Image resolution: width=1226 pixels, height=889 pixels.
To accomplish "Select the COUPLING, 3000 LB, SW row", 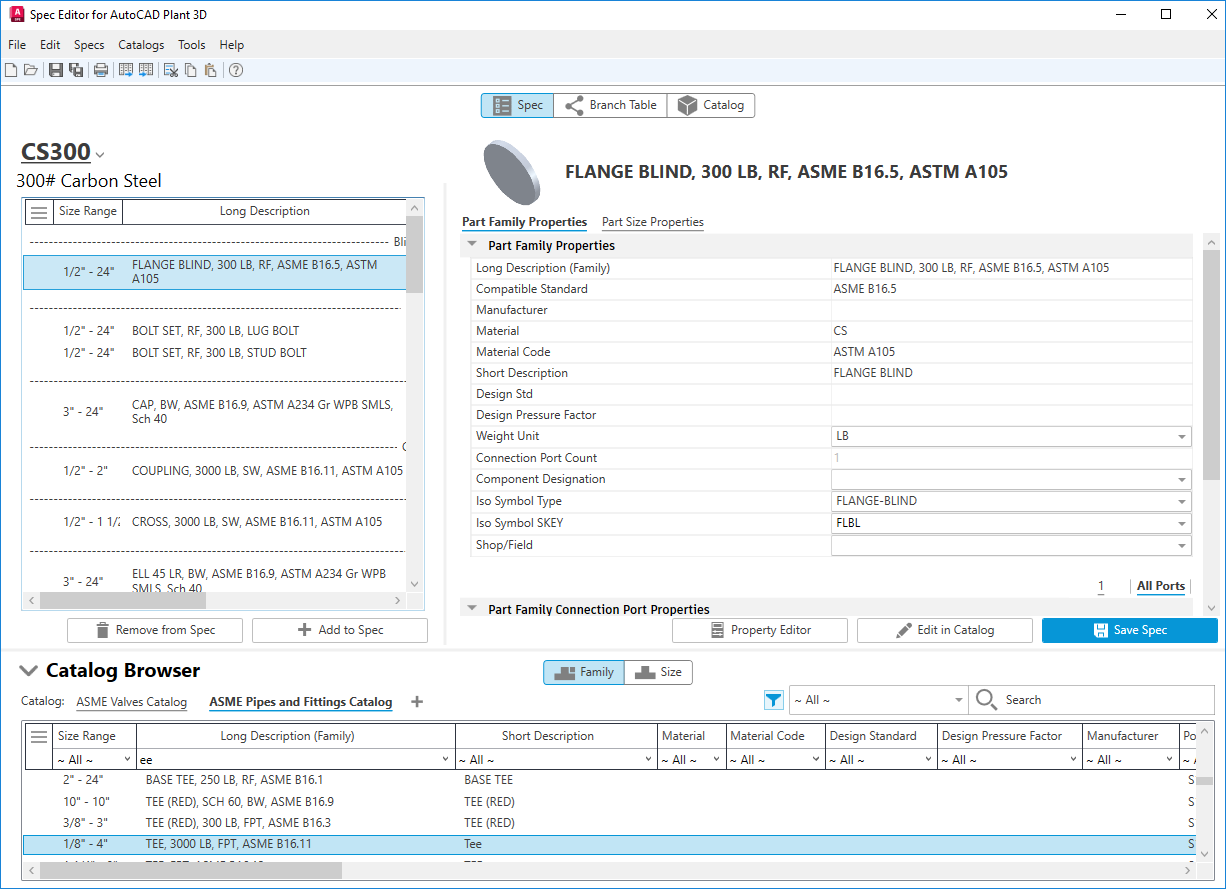I will [x=215, y=471].
